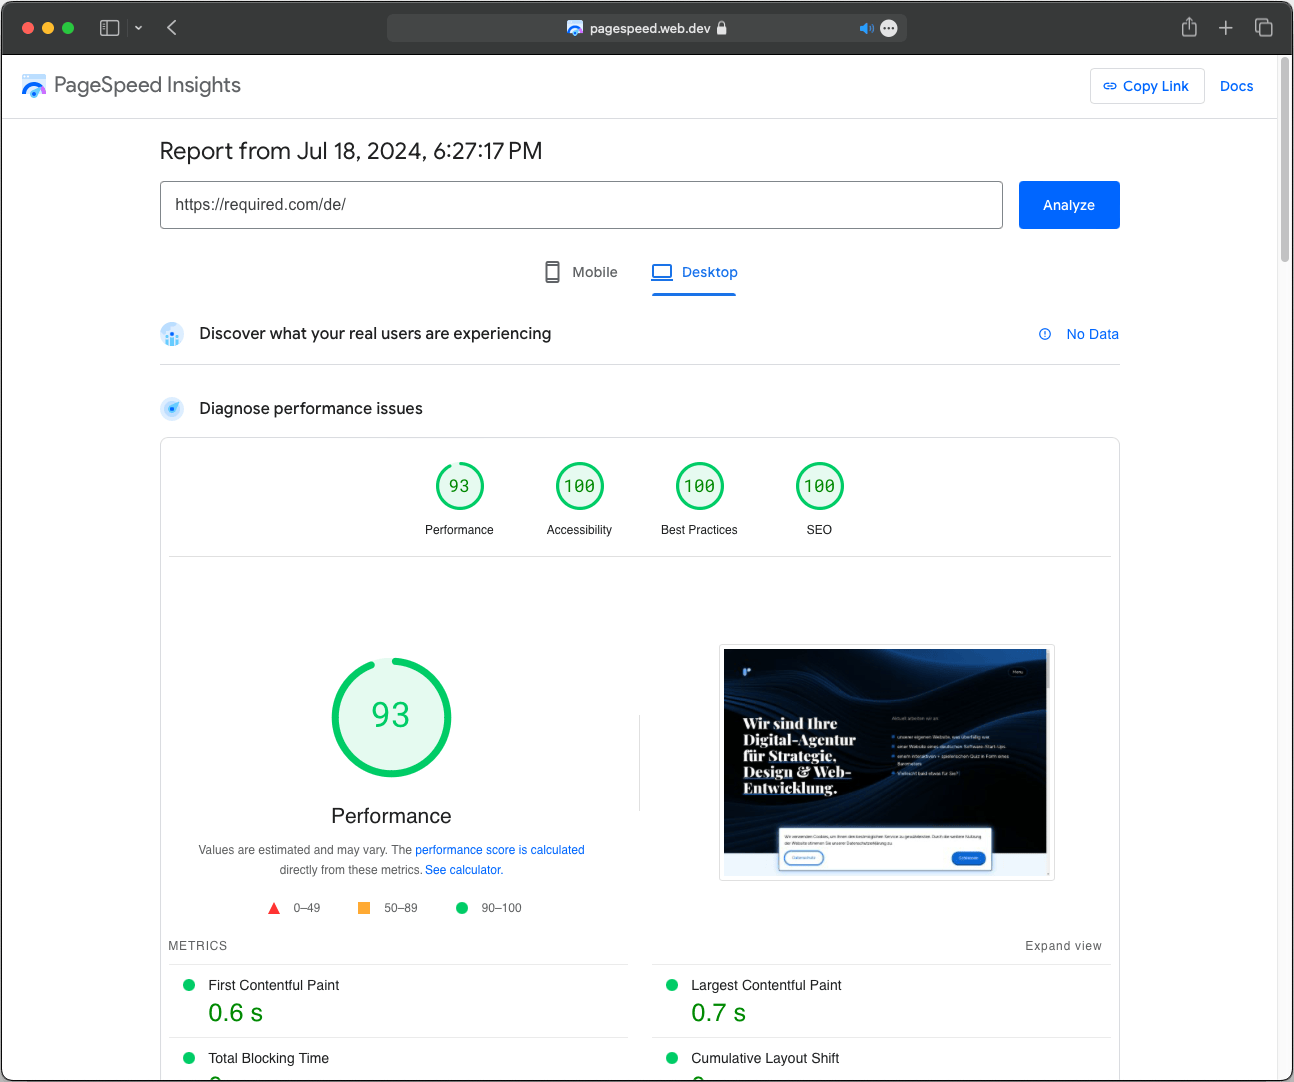Click the info icon next to No Data

click(x=1045, y=334)
